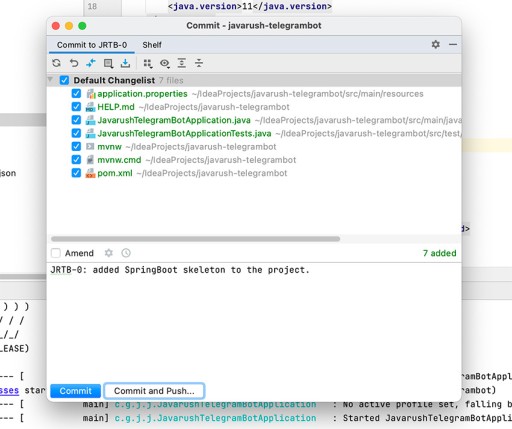The height and width of the screenshot is (429, 512).
Task: Click the Refresh changes icon
Action: (56, 63)
